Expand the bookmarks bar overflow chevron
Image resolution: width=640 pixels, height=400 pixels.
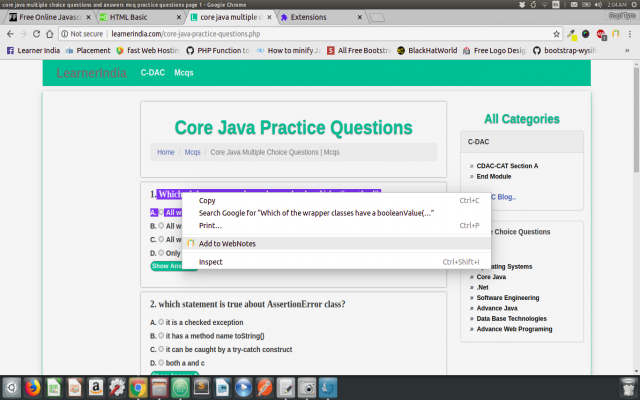pos(631,49)
